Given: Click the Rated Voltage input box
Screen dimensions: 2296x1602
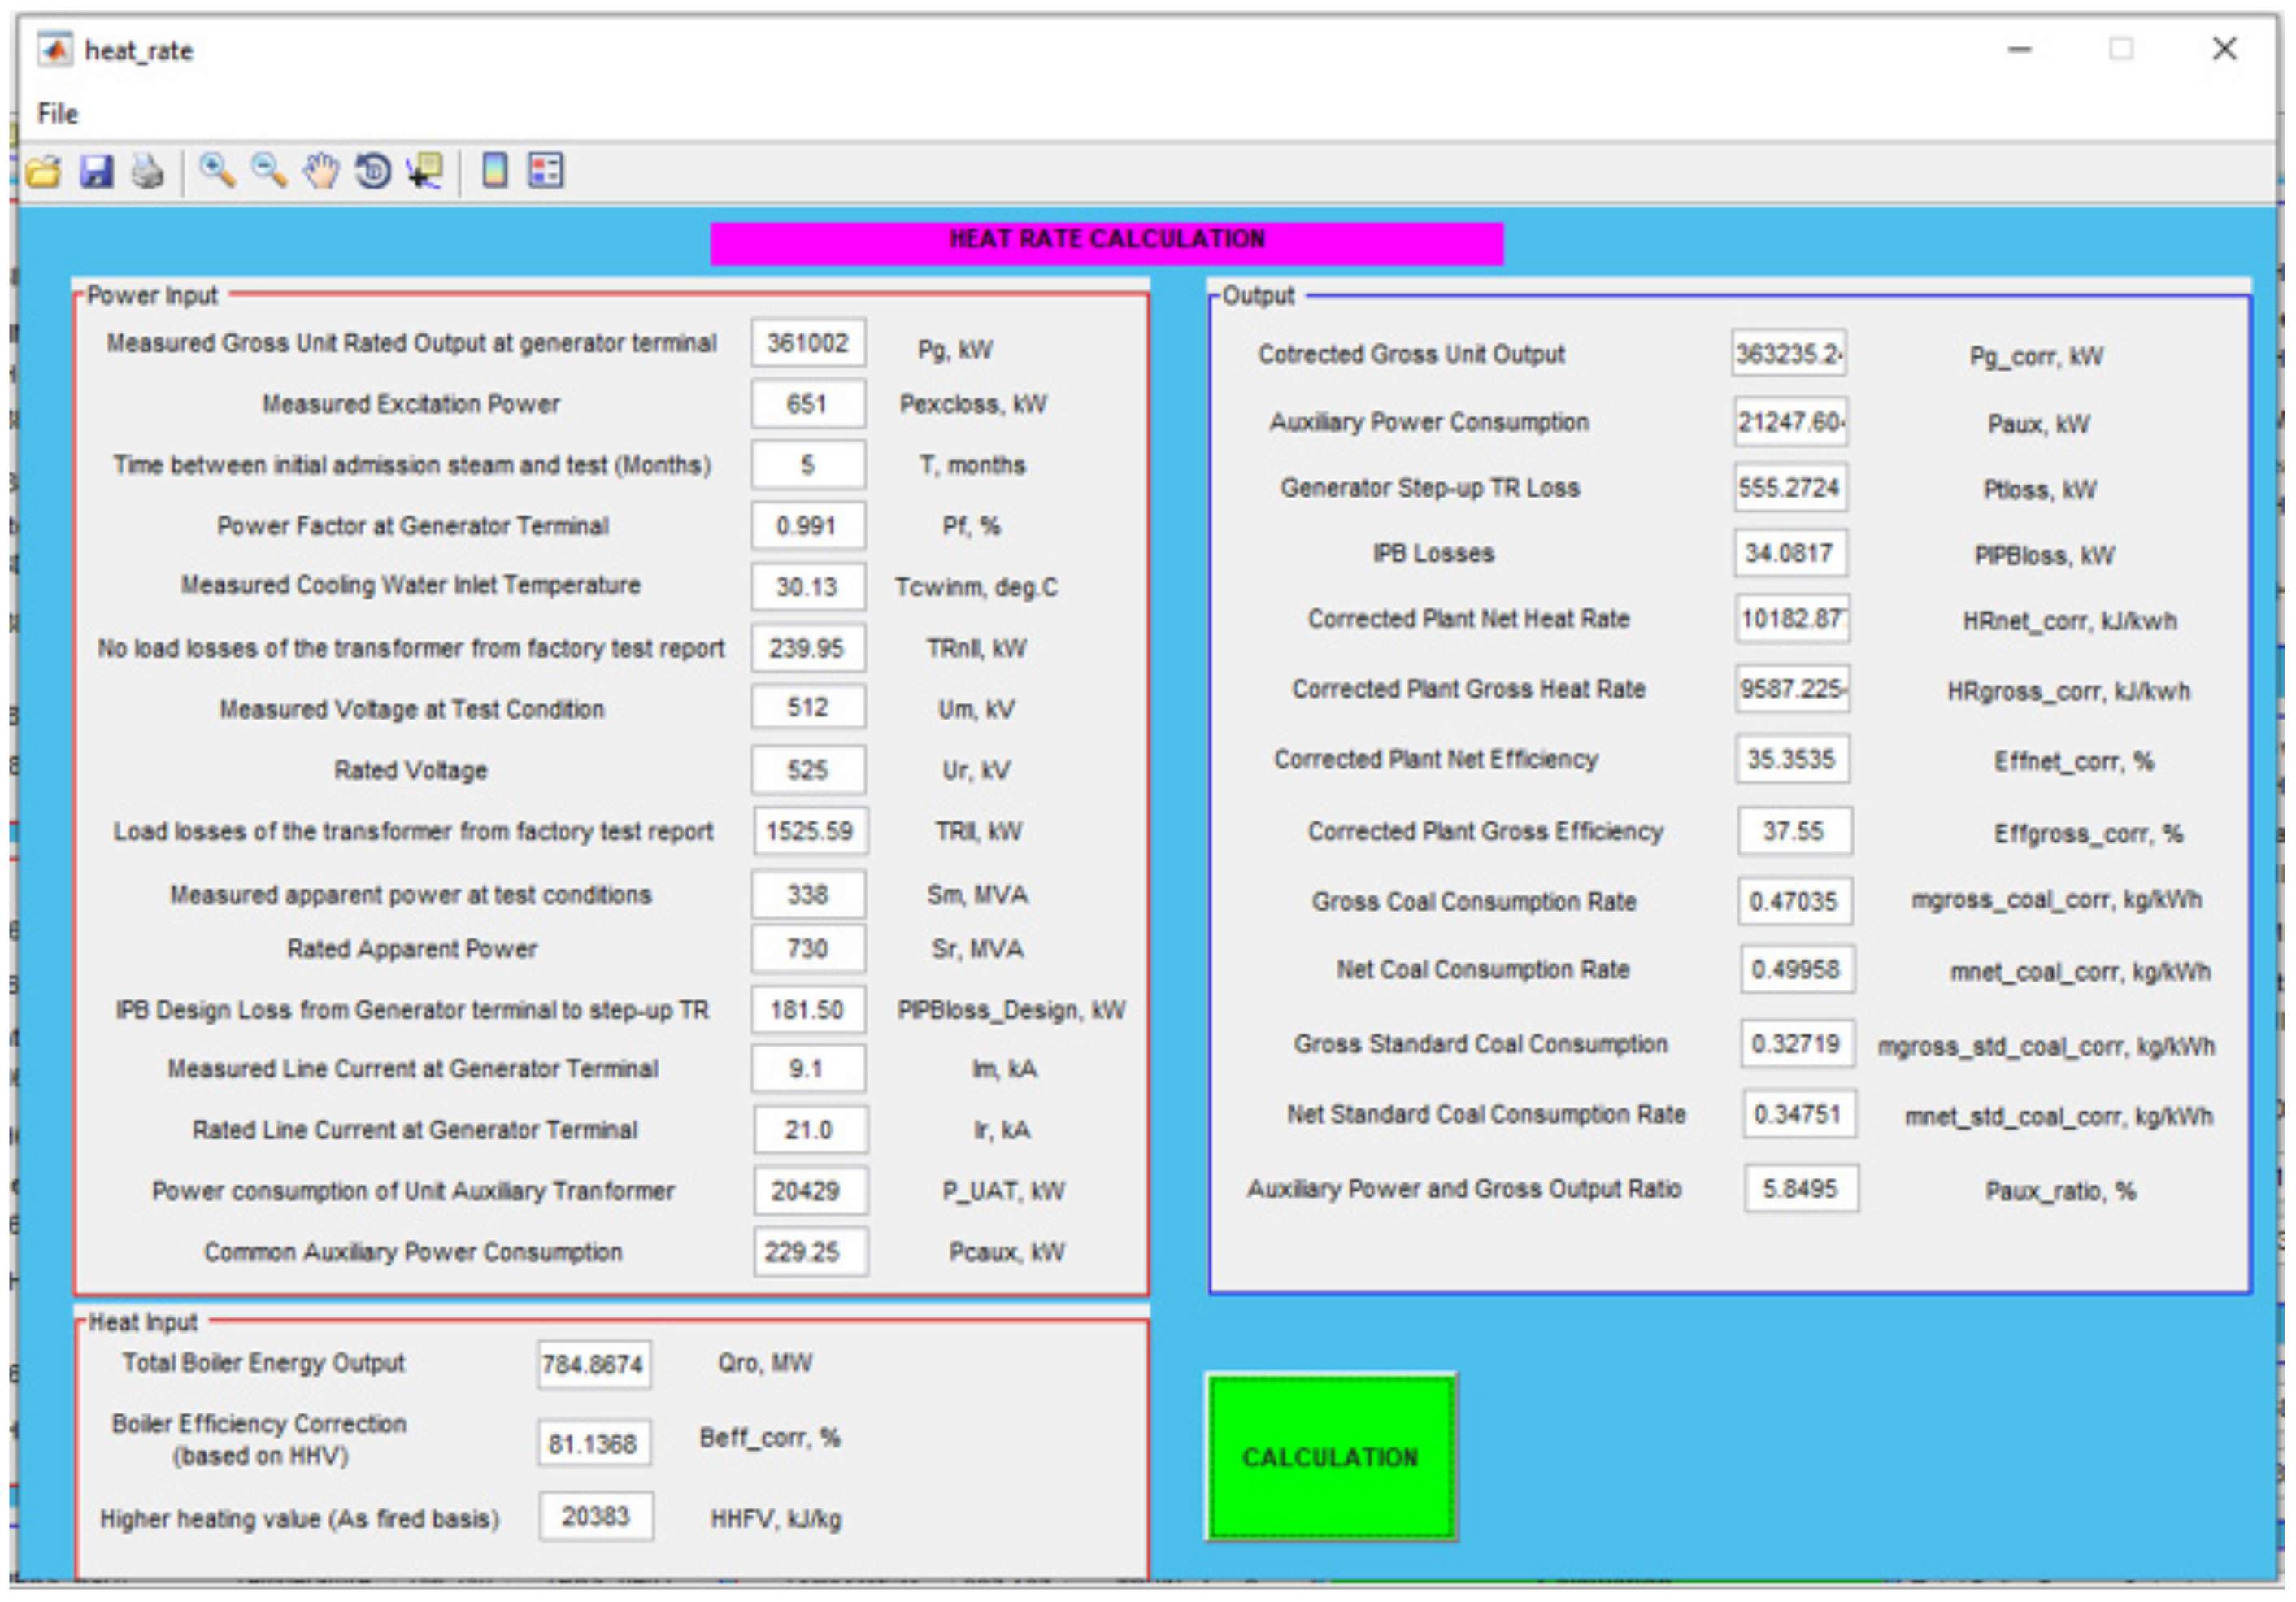Looking at the screenshot, I should coord(808,770).
